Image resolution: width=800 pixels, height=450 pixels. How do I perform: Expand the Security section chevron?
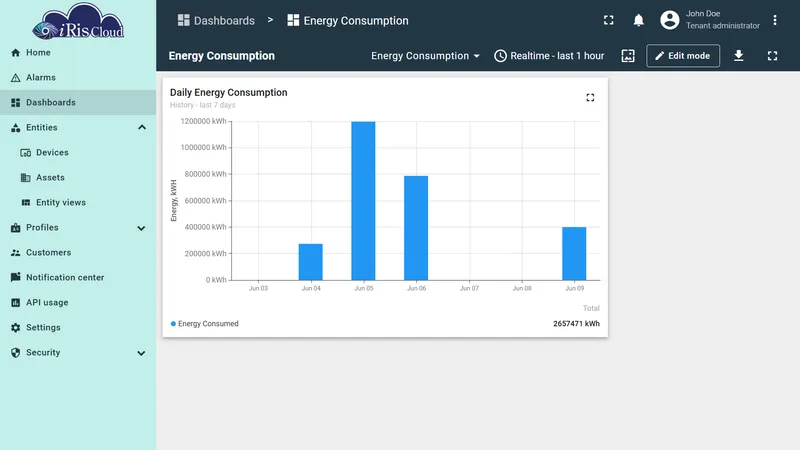[x=141, y=353]
